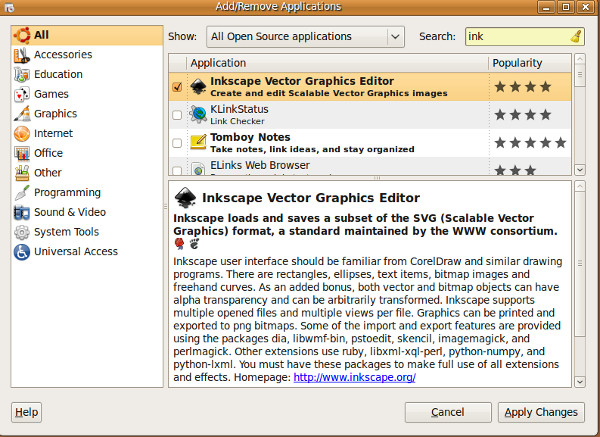The width and height of the screenshot is (600, 437).
Task: Open the Show filter dropdown
Action: (305, 37)
